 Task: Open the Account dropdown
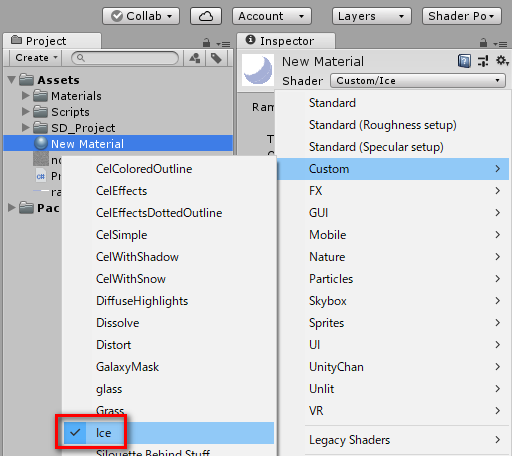[x=272, y=16]
